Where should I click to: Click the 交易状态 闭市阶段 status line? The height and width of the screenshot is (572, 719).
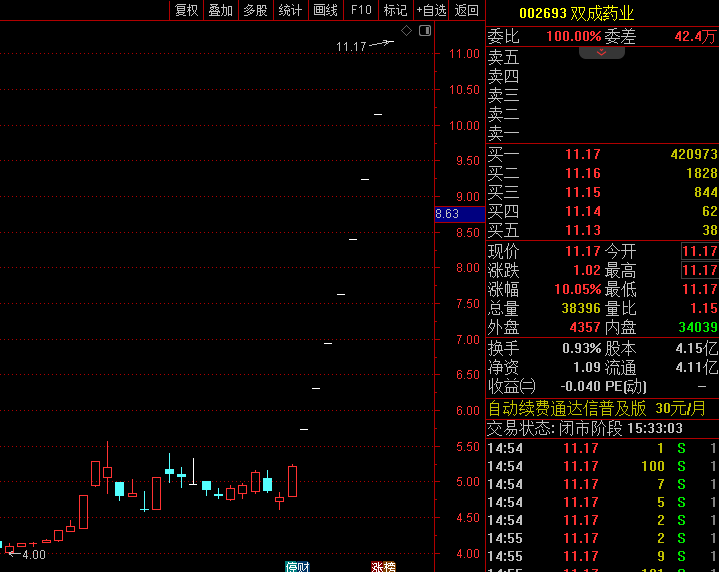585,428
